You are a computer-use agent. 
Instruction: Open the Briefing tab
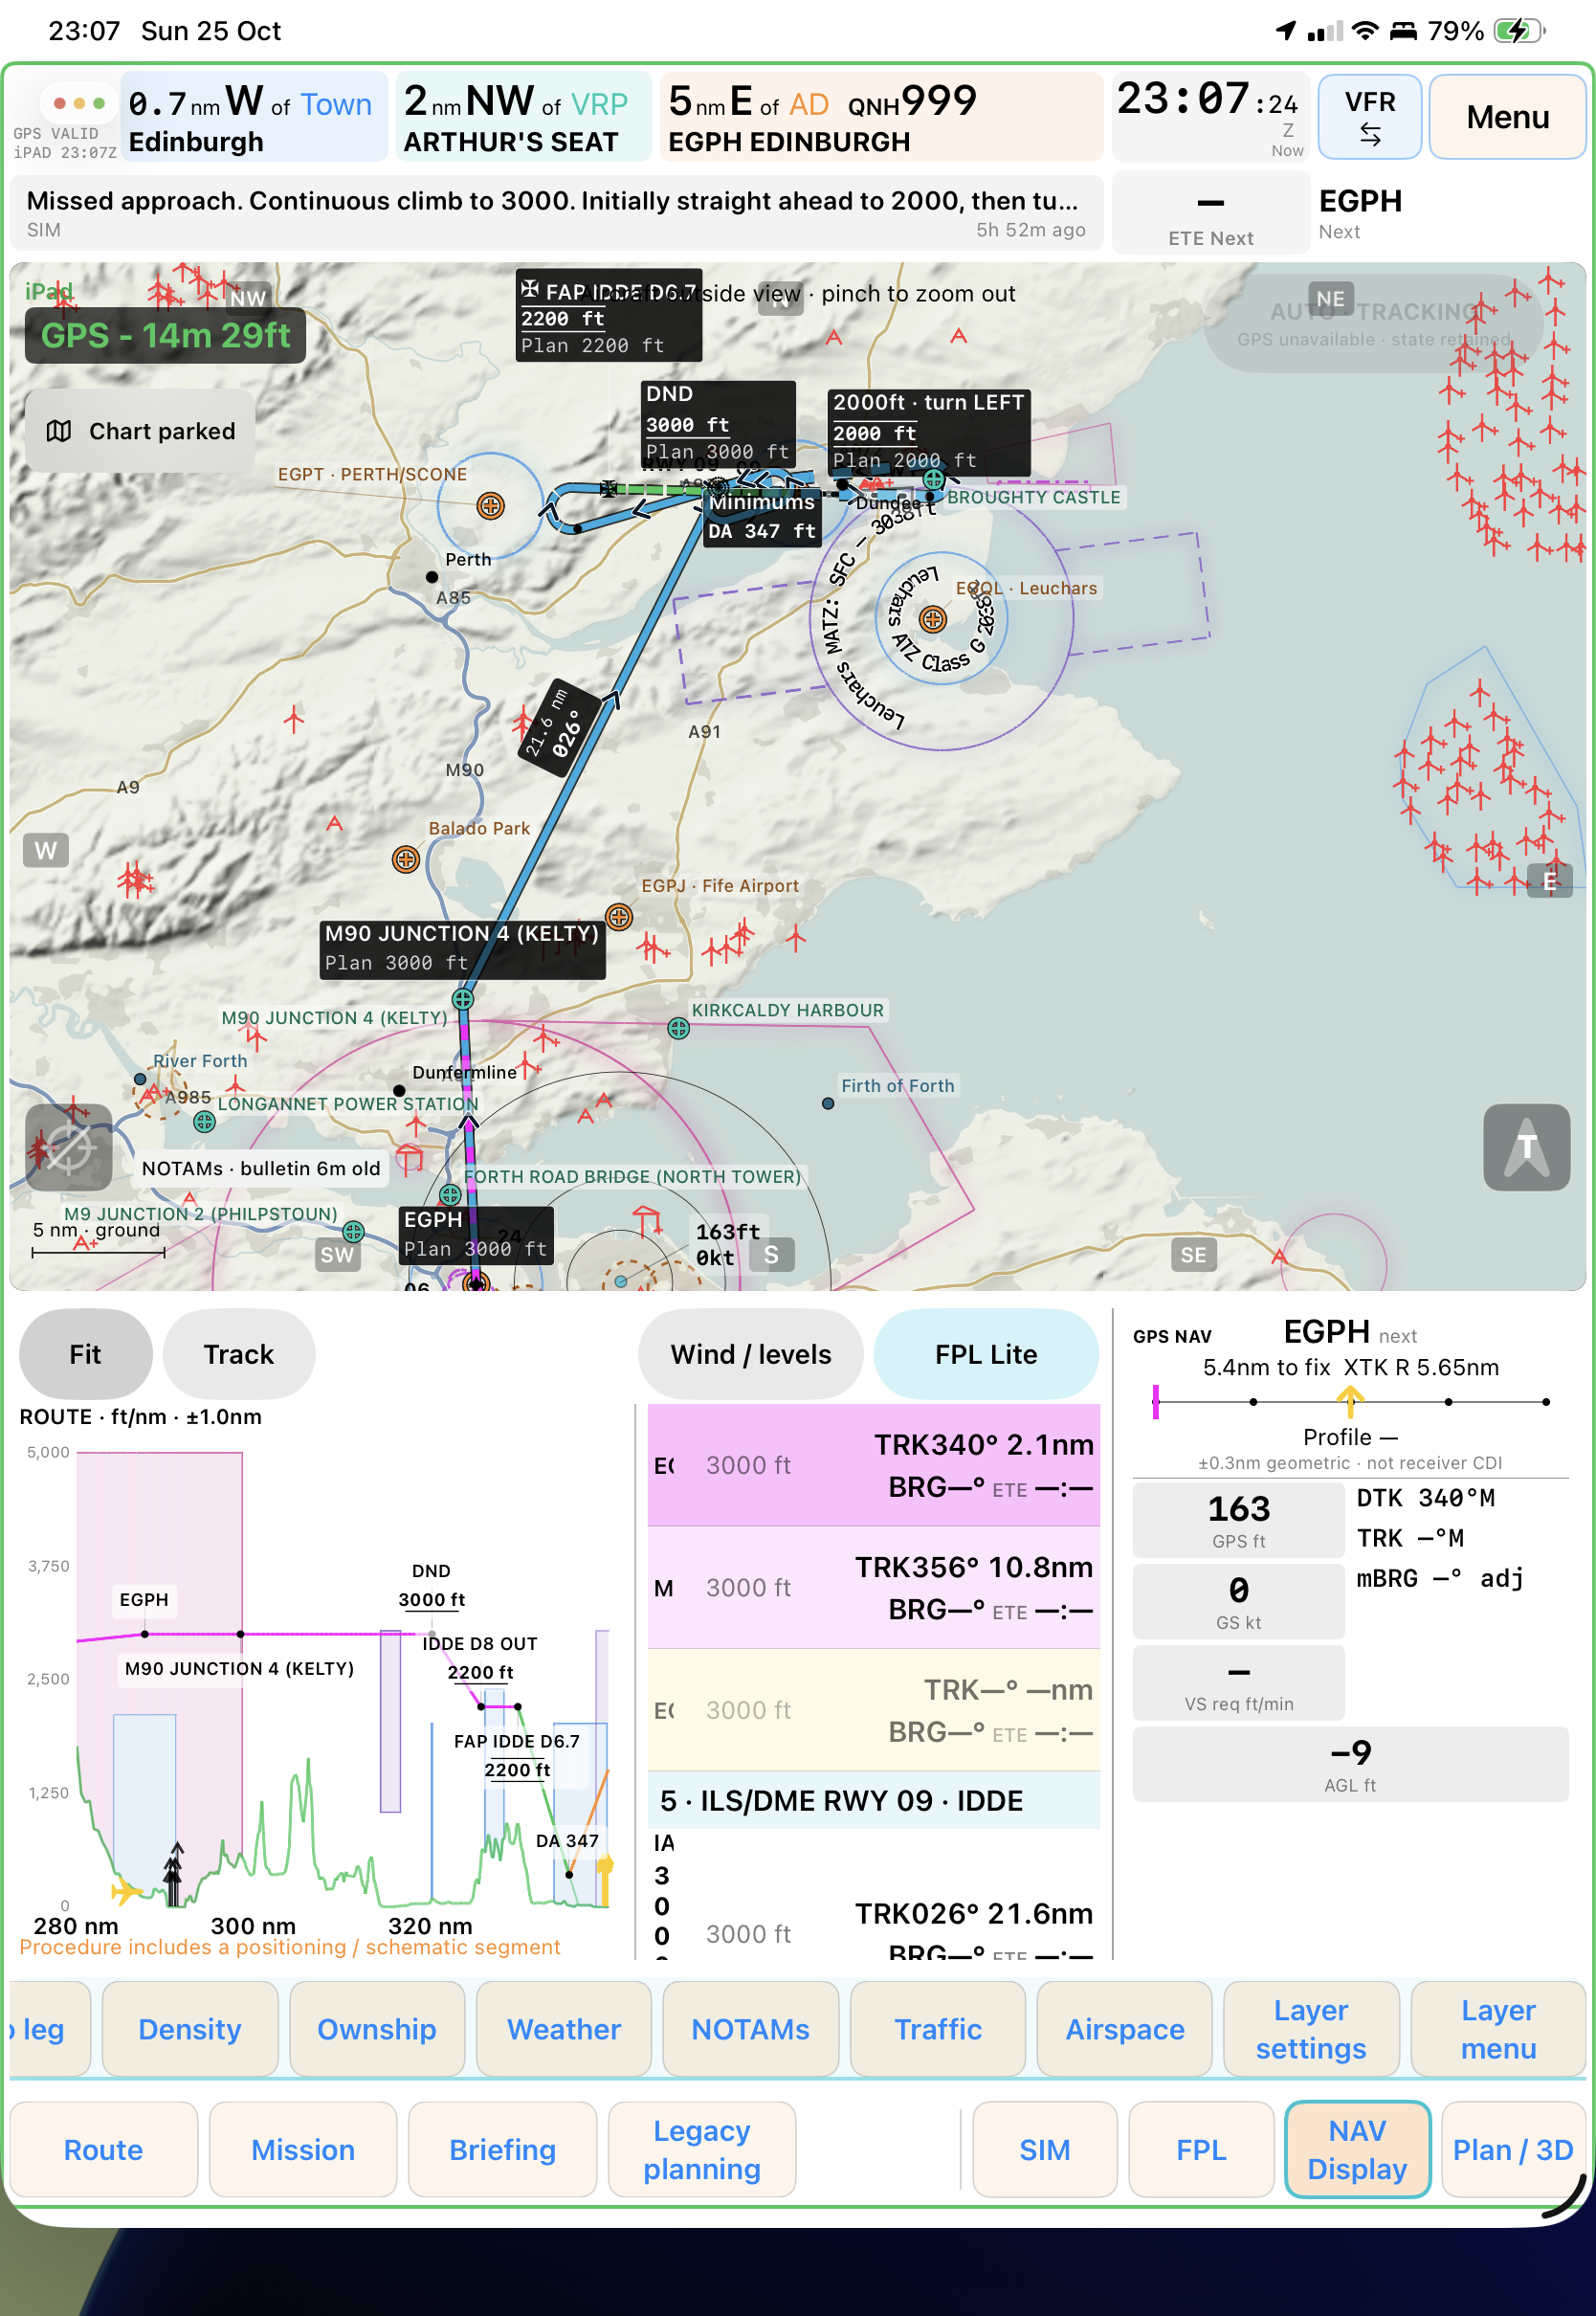pyautogui.click(x=502, y=2149)
